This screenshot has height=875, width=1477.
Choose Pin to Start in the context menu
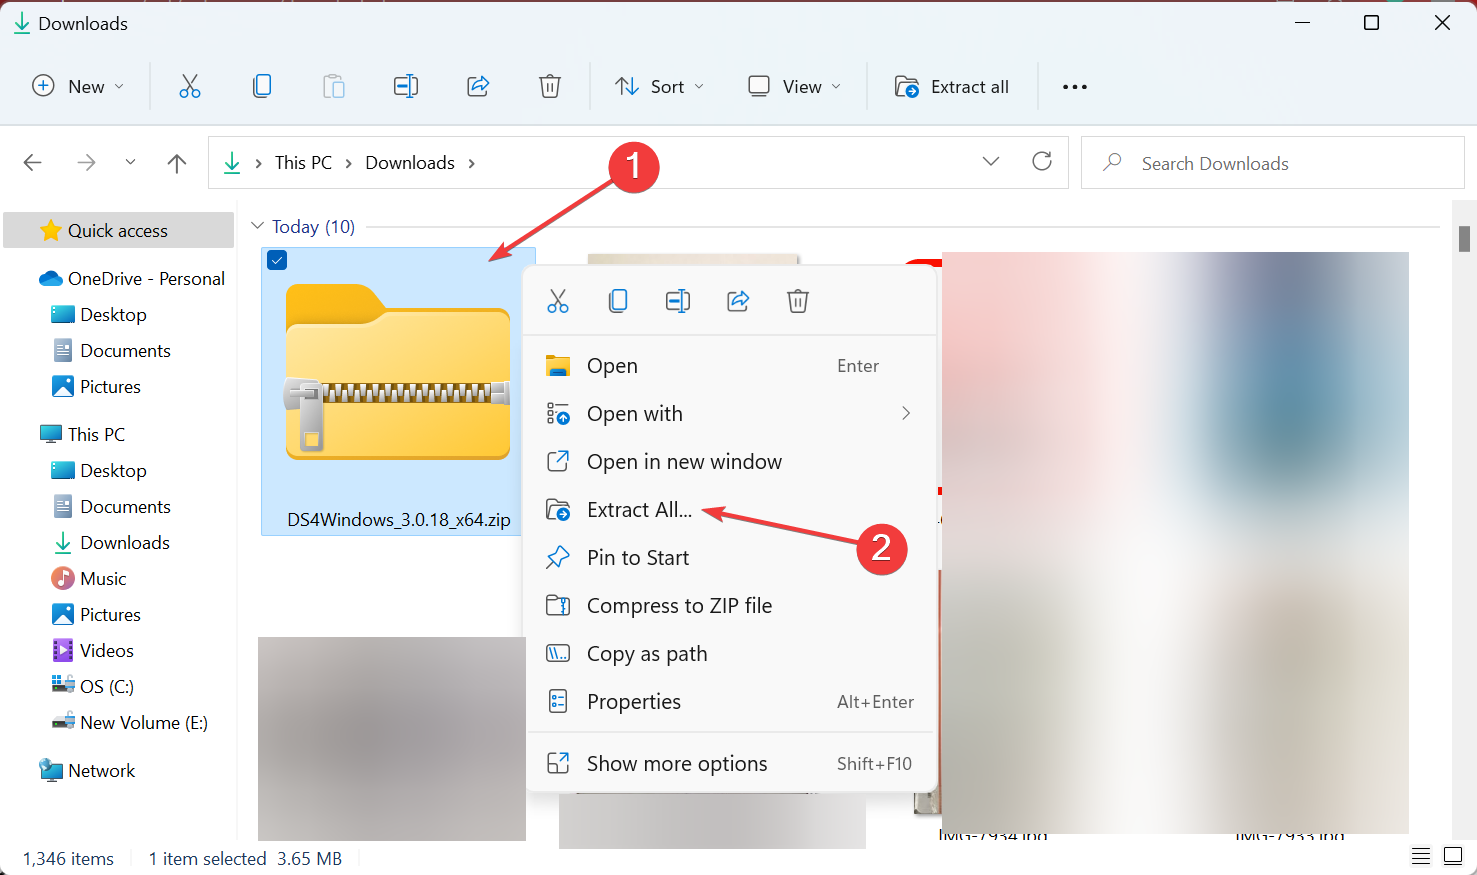tap(637, 557)
